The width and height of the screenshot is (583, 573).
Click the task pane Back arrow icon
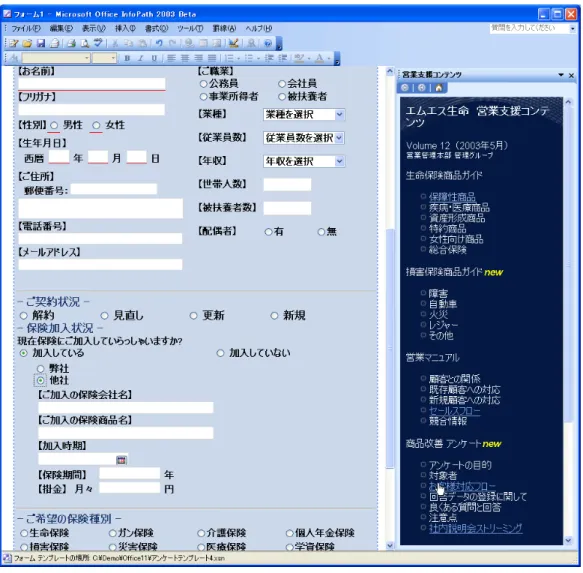tap(405, 88)
